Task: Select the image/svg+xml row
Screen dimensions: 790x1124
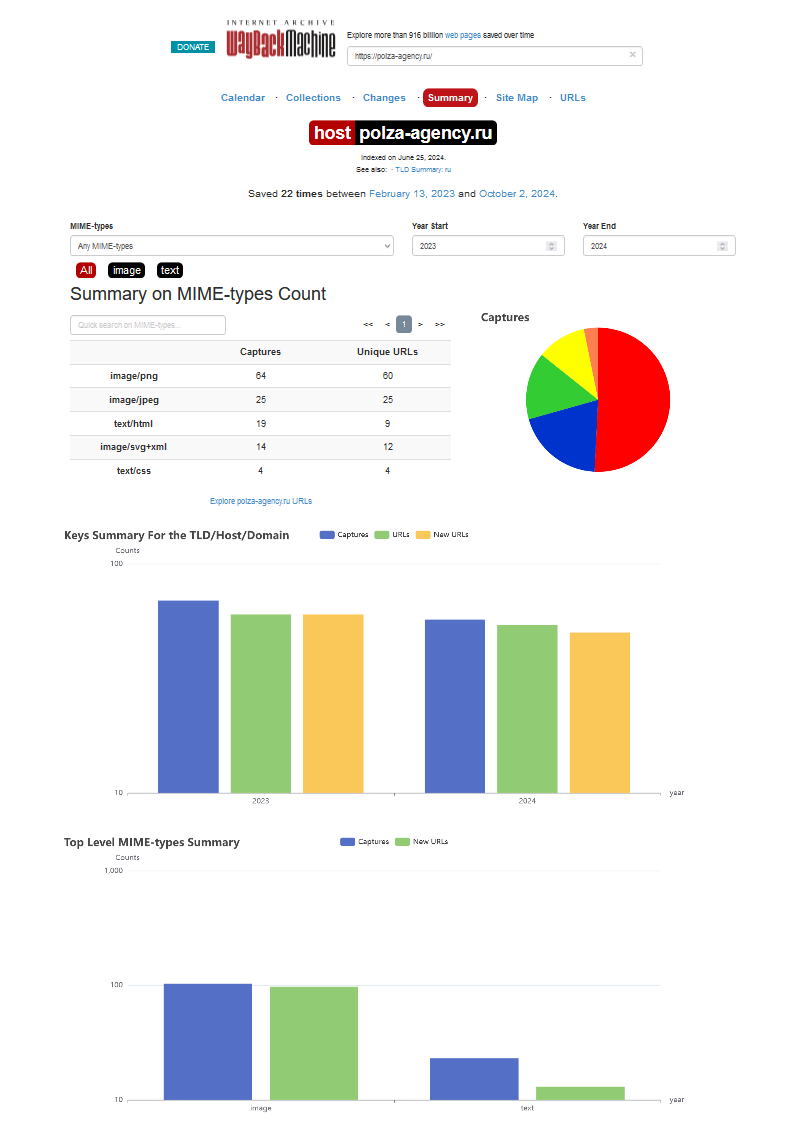Action: 260,447
